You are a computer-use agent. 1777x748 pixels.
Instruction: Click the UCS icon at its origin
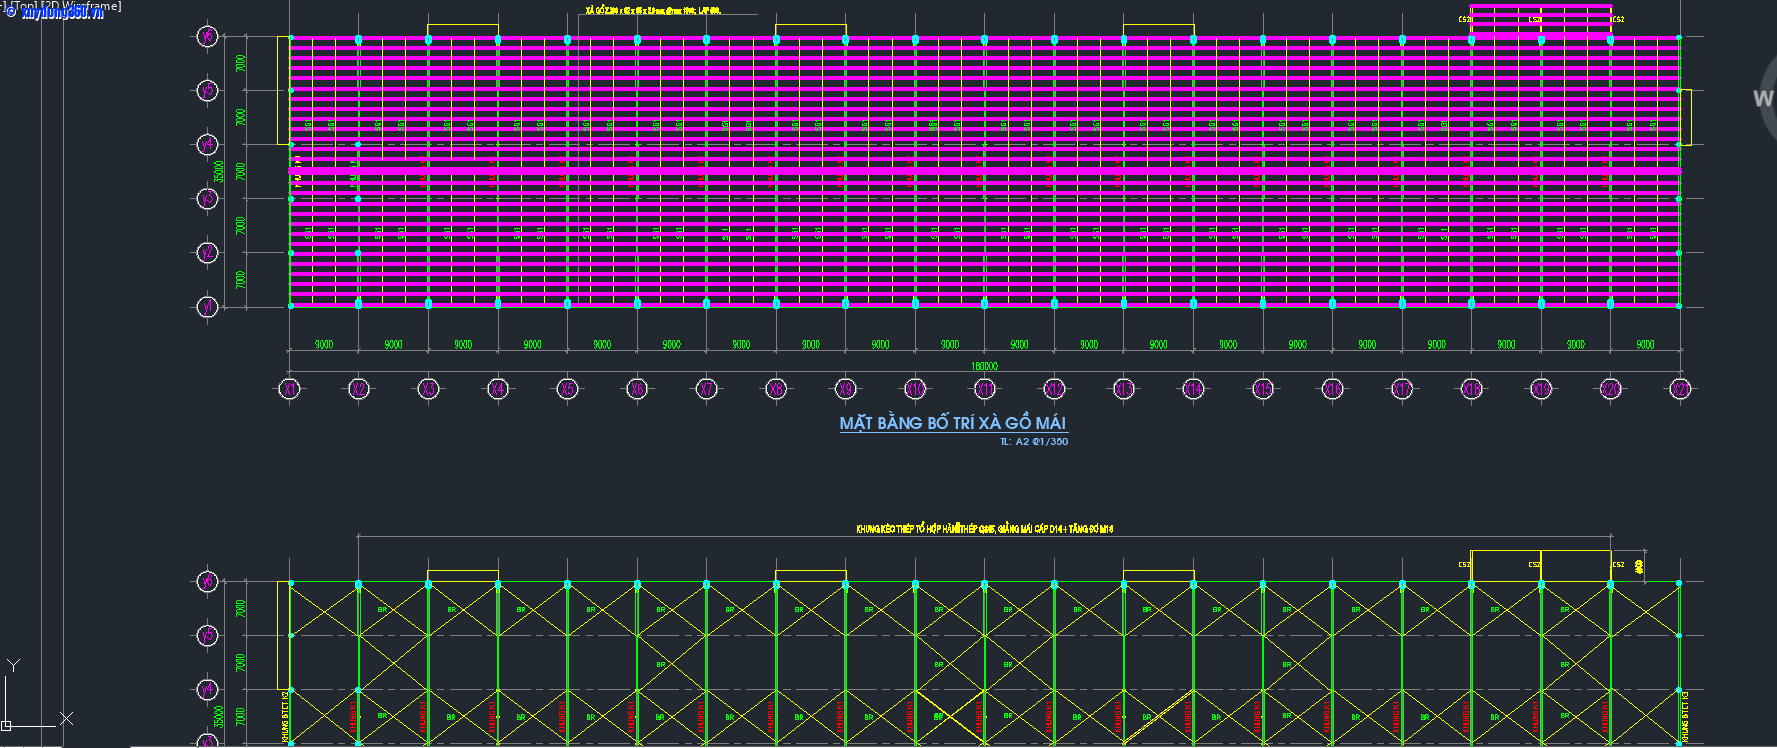(7, 725)
